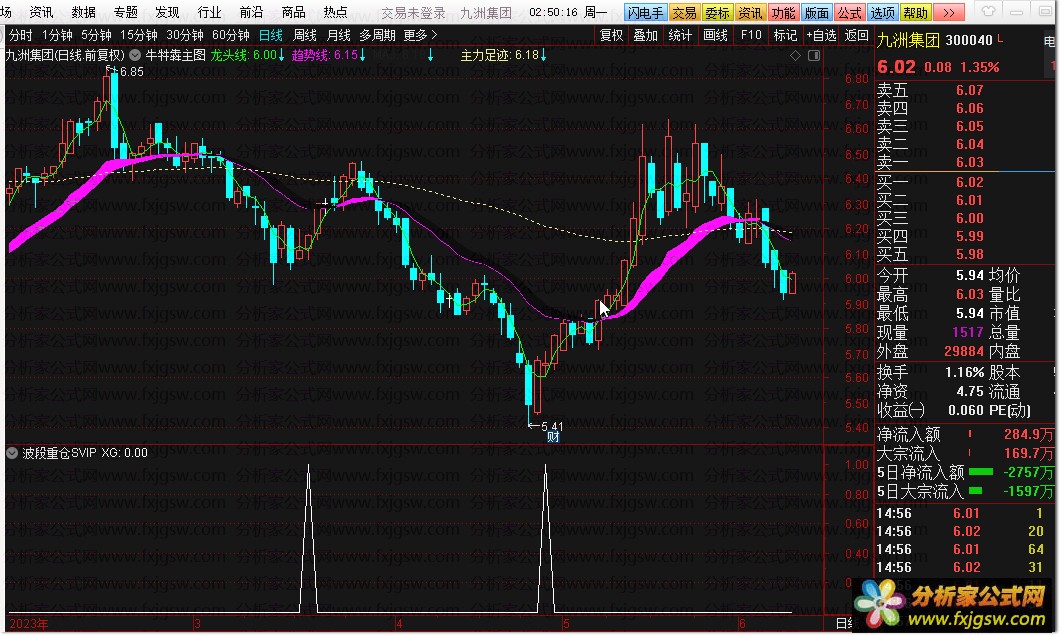The width and height of the screenshot is (1062, 636).
Task: Open F10 company info
Action: pos(751,35)
